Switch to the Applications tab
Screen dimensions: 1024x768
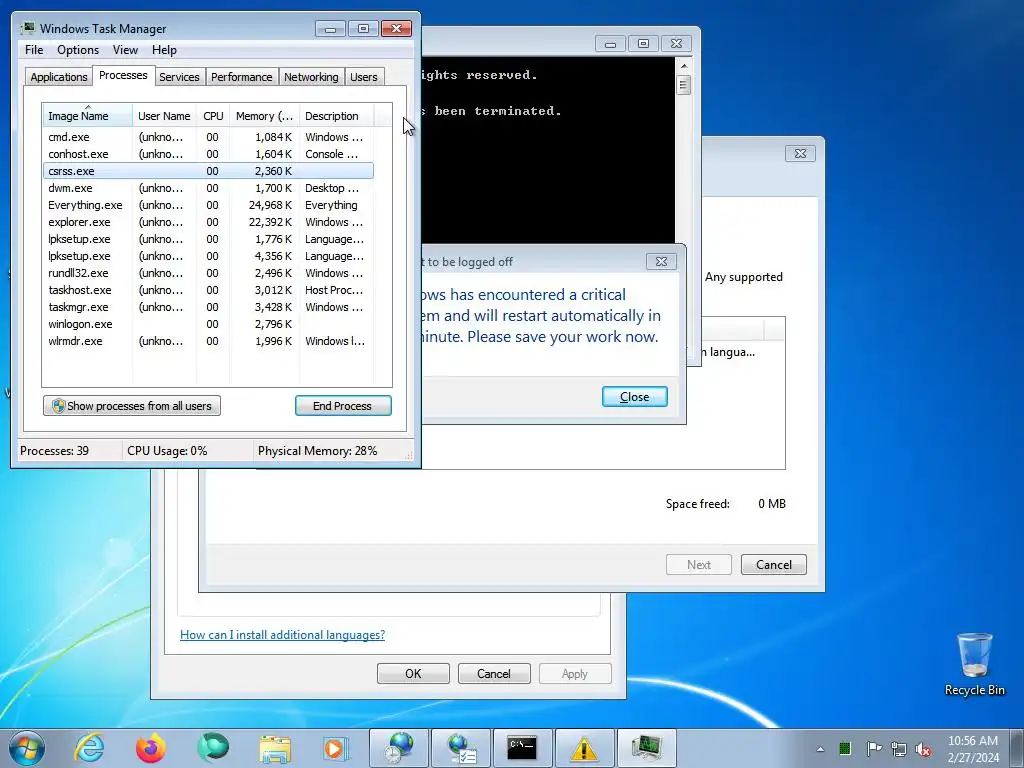59,76
